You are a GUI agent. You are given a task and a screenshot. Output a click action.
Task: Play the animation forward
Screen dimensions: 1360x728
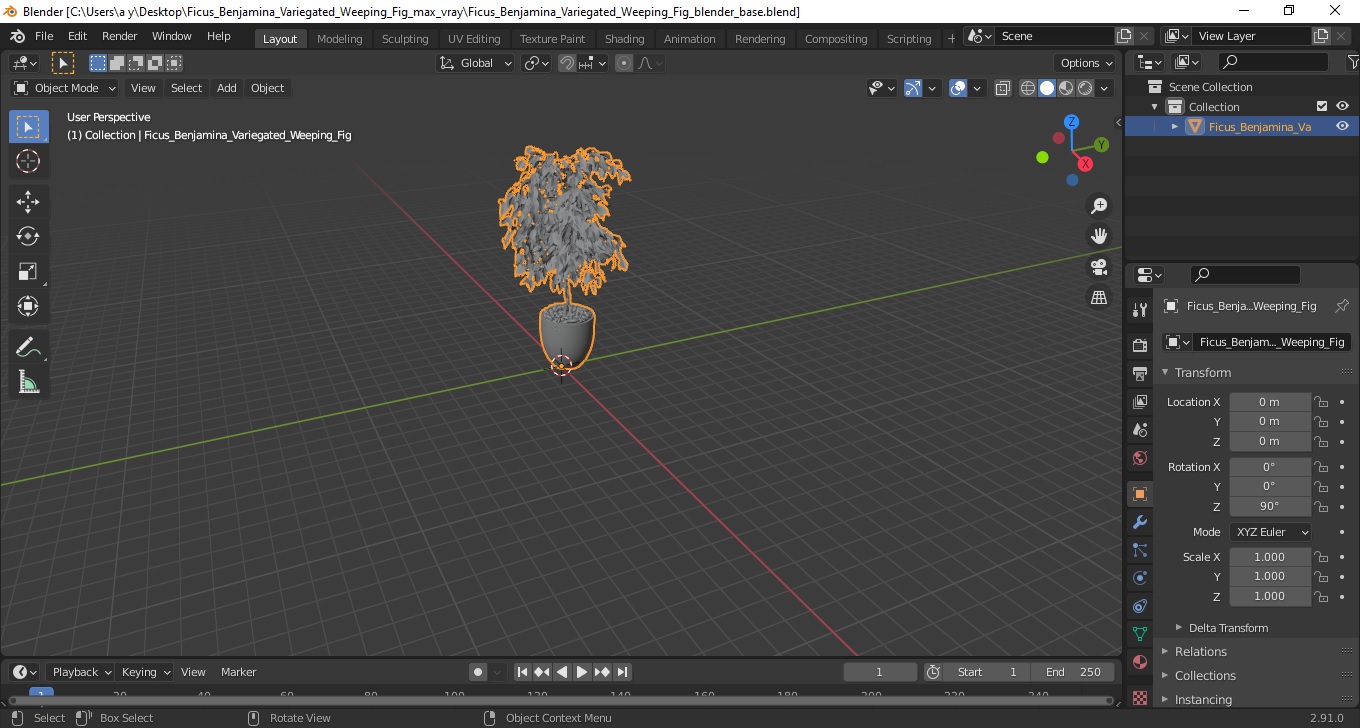pos(582,672)
